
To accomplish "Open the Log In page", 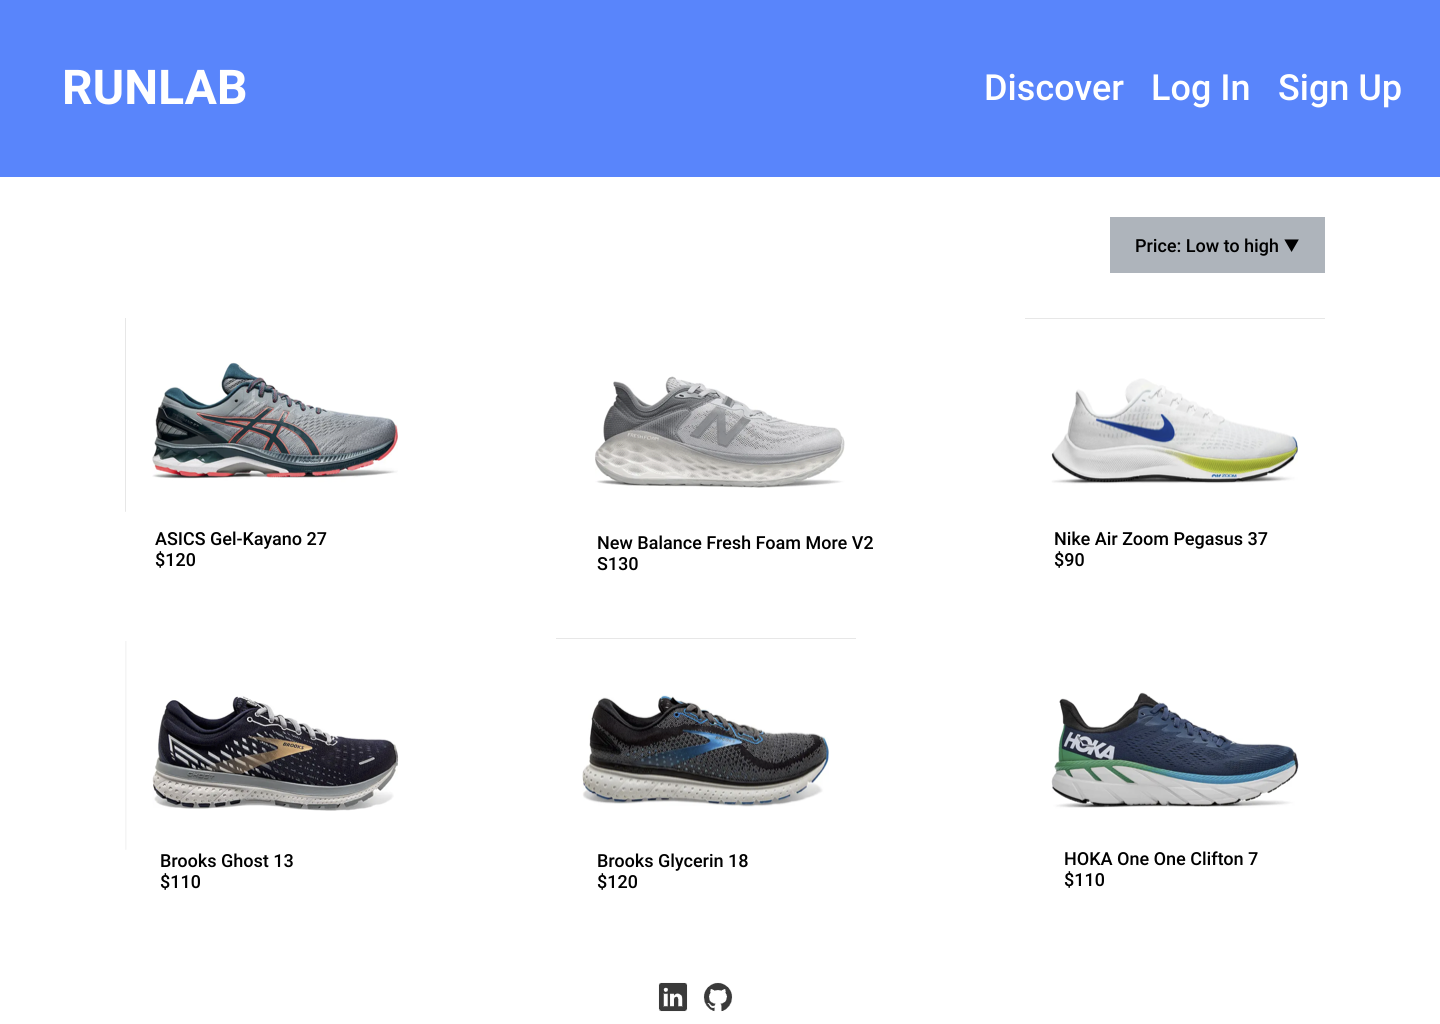I will [1200, 88].
